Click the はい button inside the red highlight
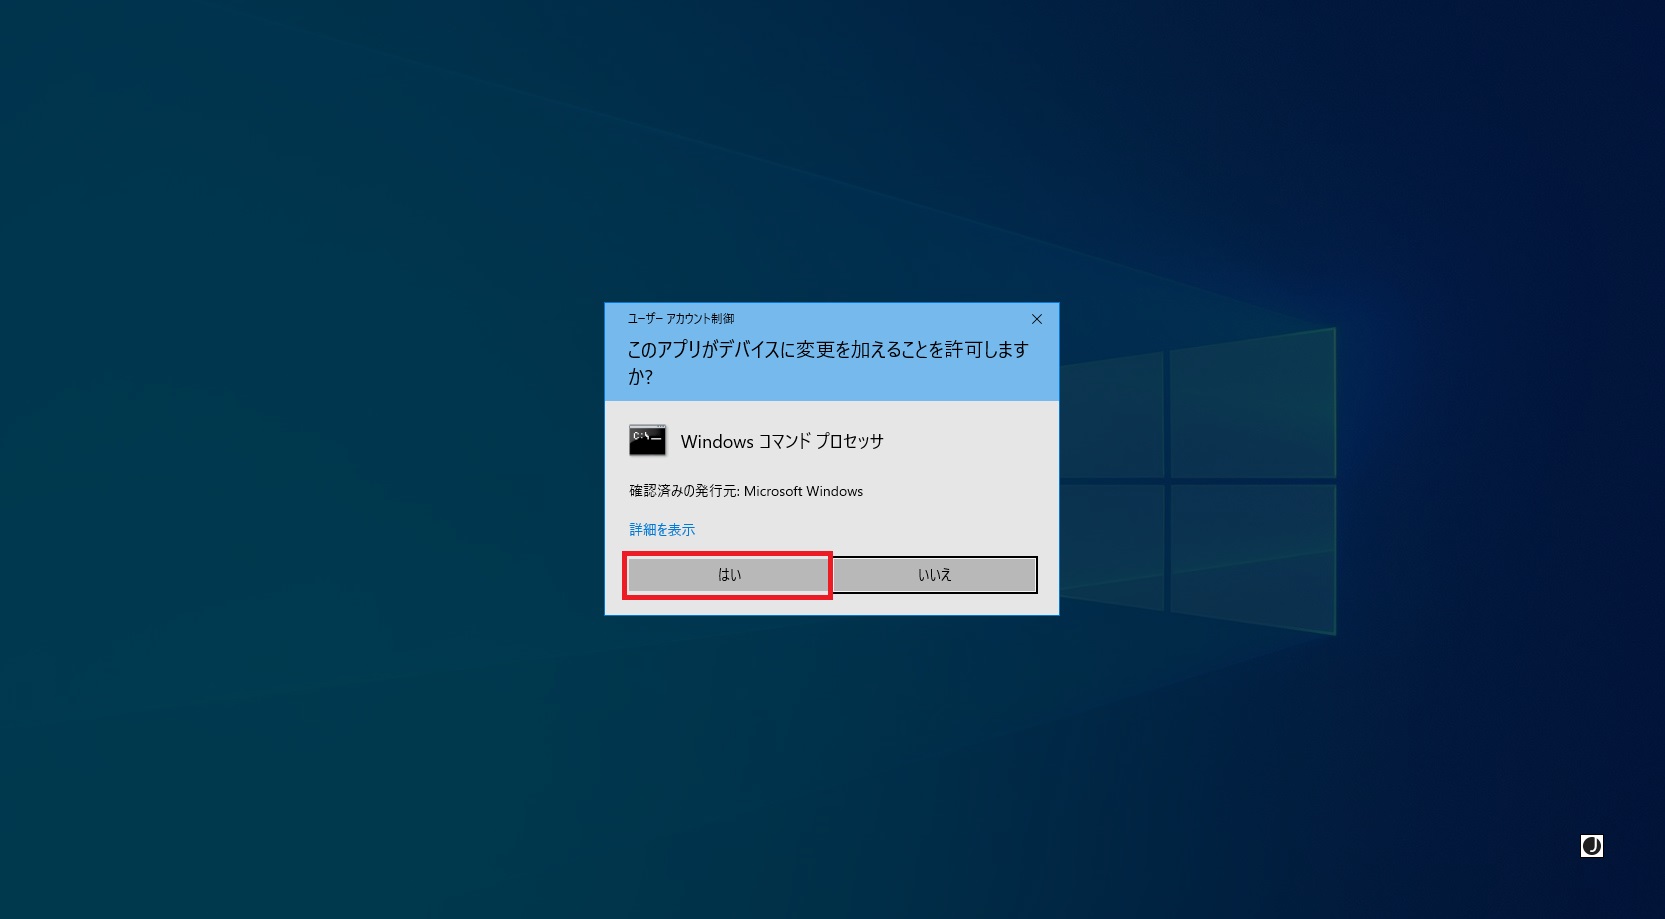Screen dimensions: 1665x919 click(727, 574)
